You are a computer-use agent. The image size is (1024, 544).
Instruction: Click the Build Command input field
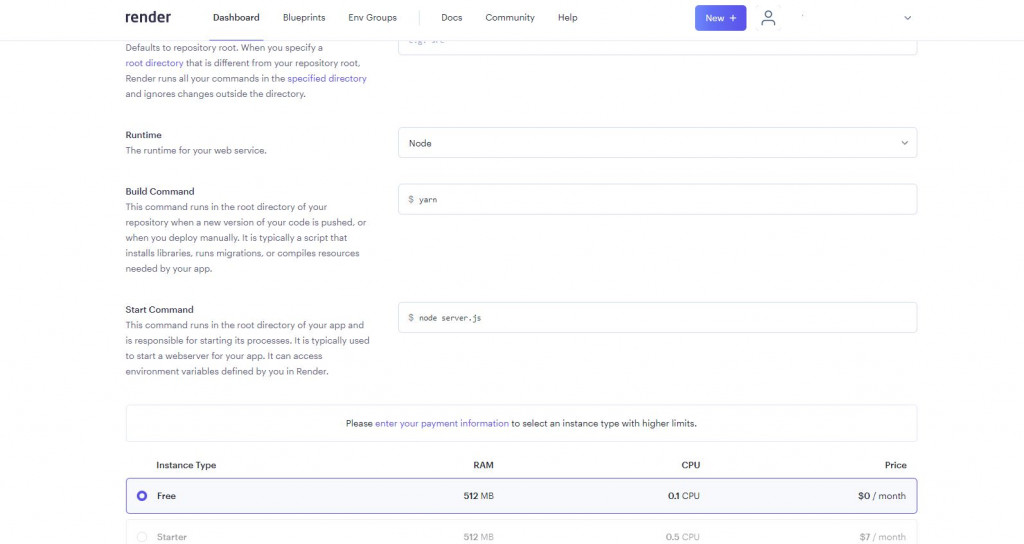[657, 199]
